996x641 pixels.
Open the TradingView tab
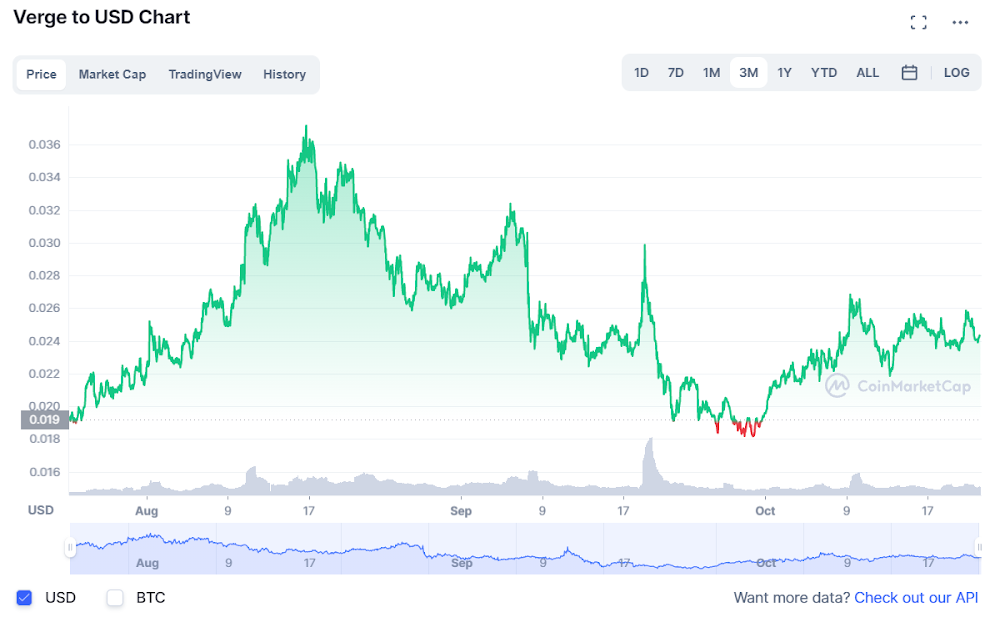(205, 74)
